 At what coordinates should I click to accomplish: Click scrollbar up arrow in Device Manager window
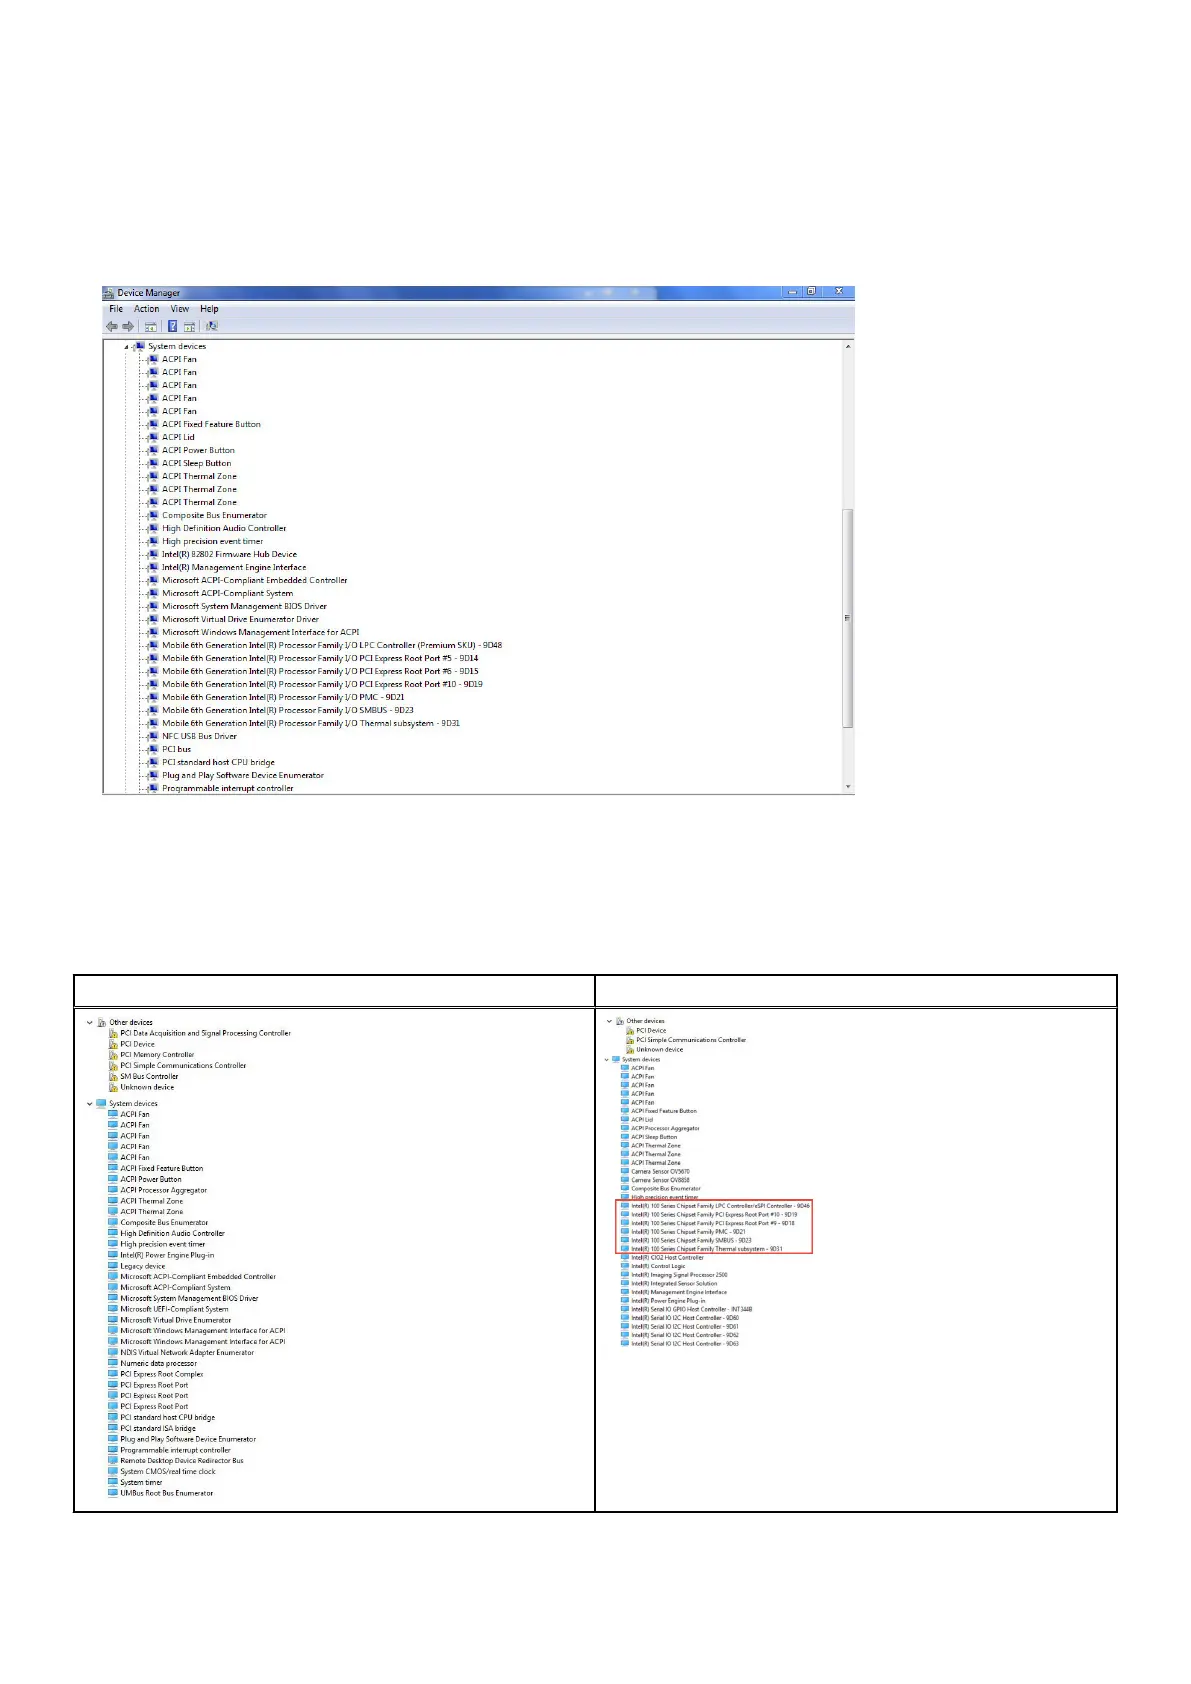click(x=848, y=346)
